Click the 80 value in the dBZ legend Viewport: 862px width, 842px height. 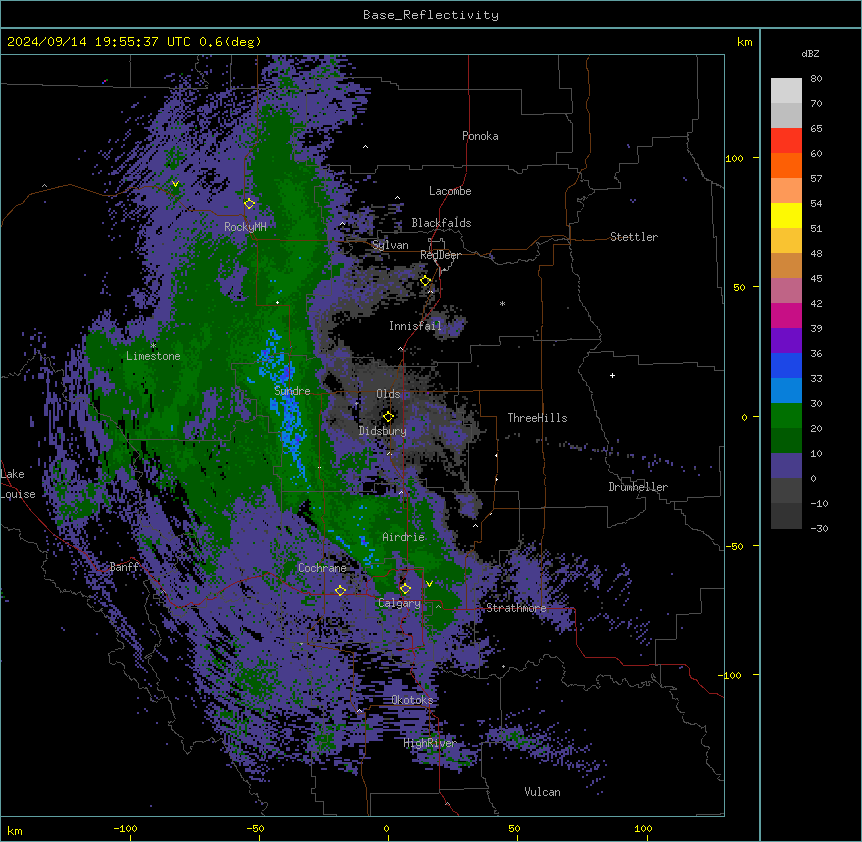pos(816,79)
